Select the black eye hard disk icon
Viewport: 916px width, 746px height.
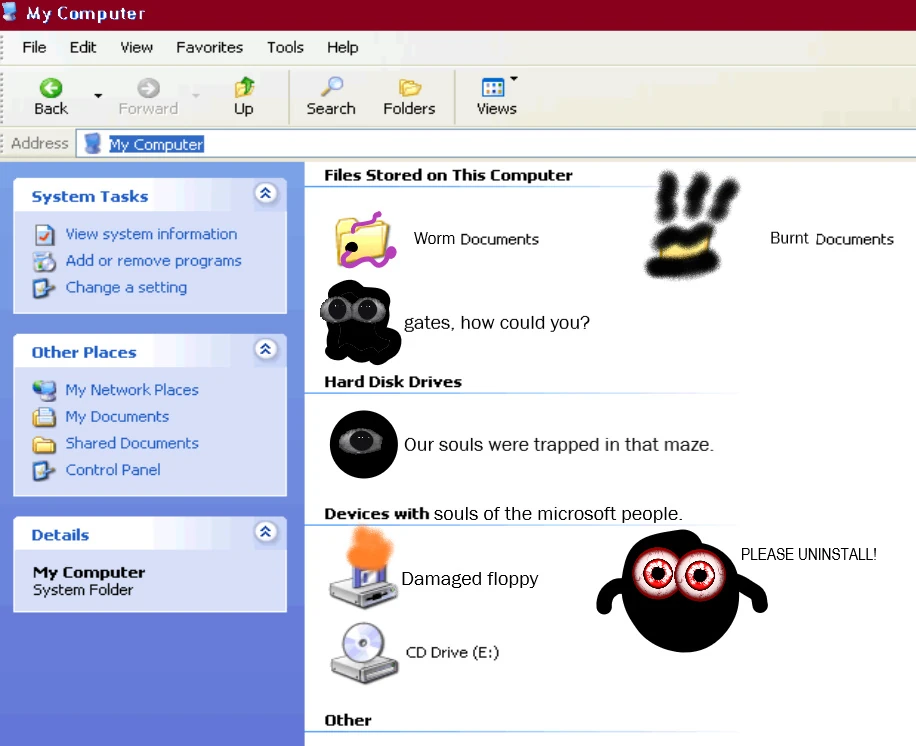(363, 445)
